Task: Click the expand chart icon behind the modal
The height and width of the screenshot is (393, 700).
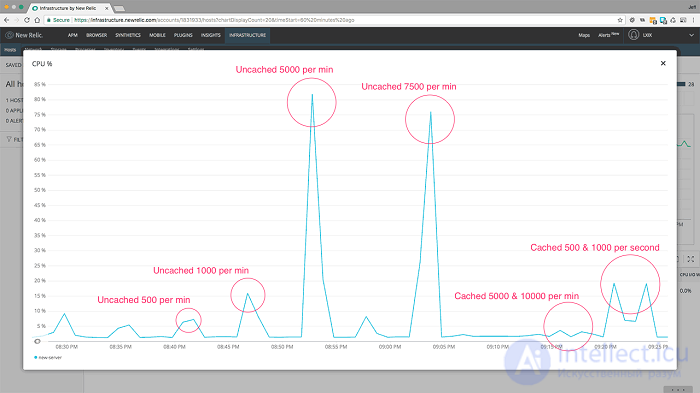Action: tap(691, 259)
